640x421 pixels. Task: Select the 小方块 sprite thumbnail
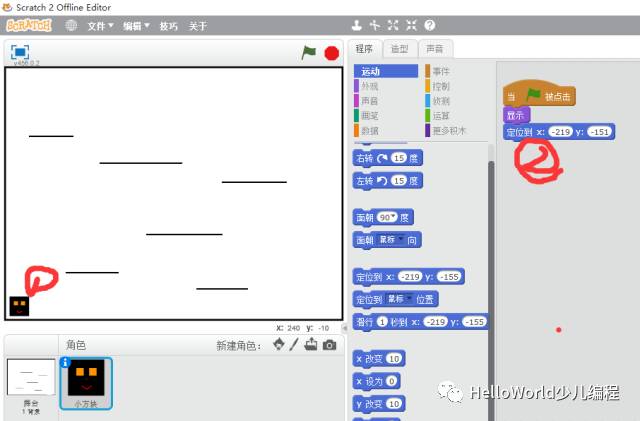click(x=86, y=383)
